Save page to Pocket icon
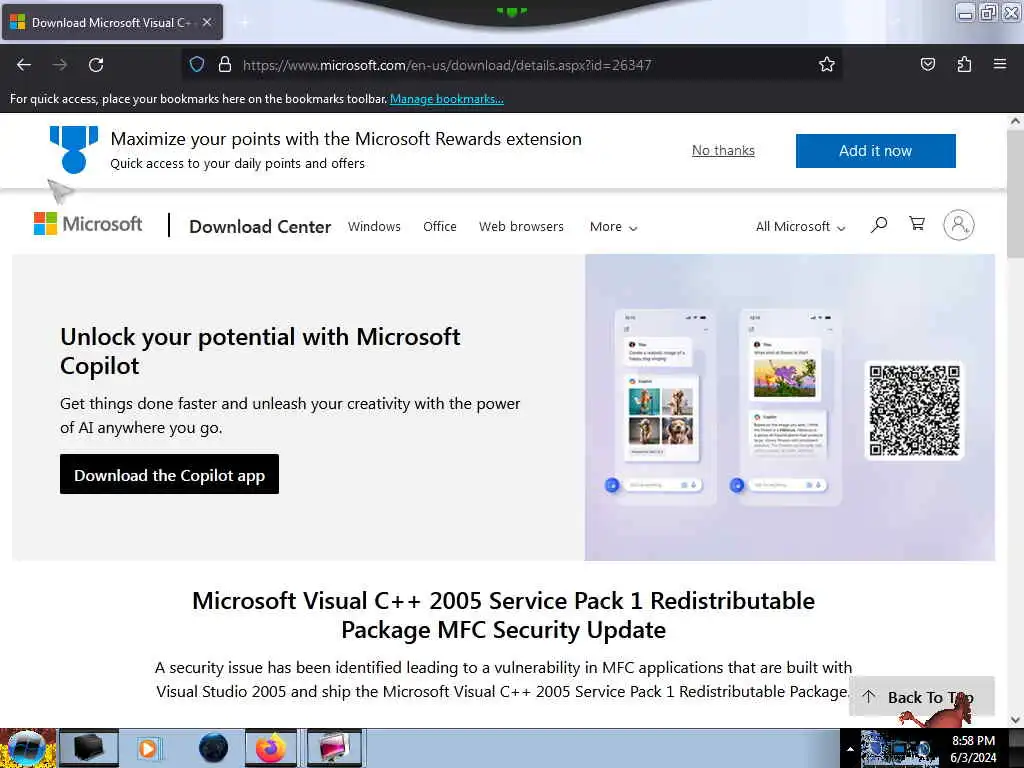Viewport: 1024px width, 768px height. click(927, 64)
